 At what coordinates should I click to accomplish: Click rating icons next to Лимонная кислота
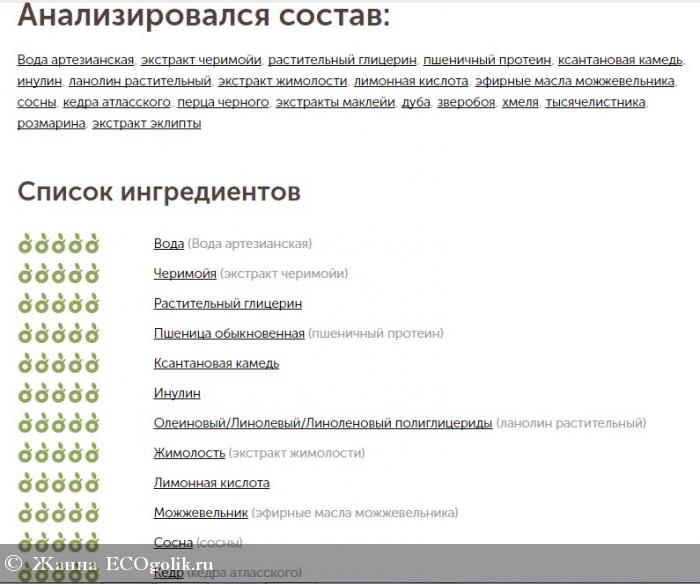[x=58, y=483]
